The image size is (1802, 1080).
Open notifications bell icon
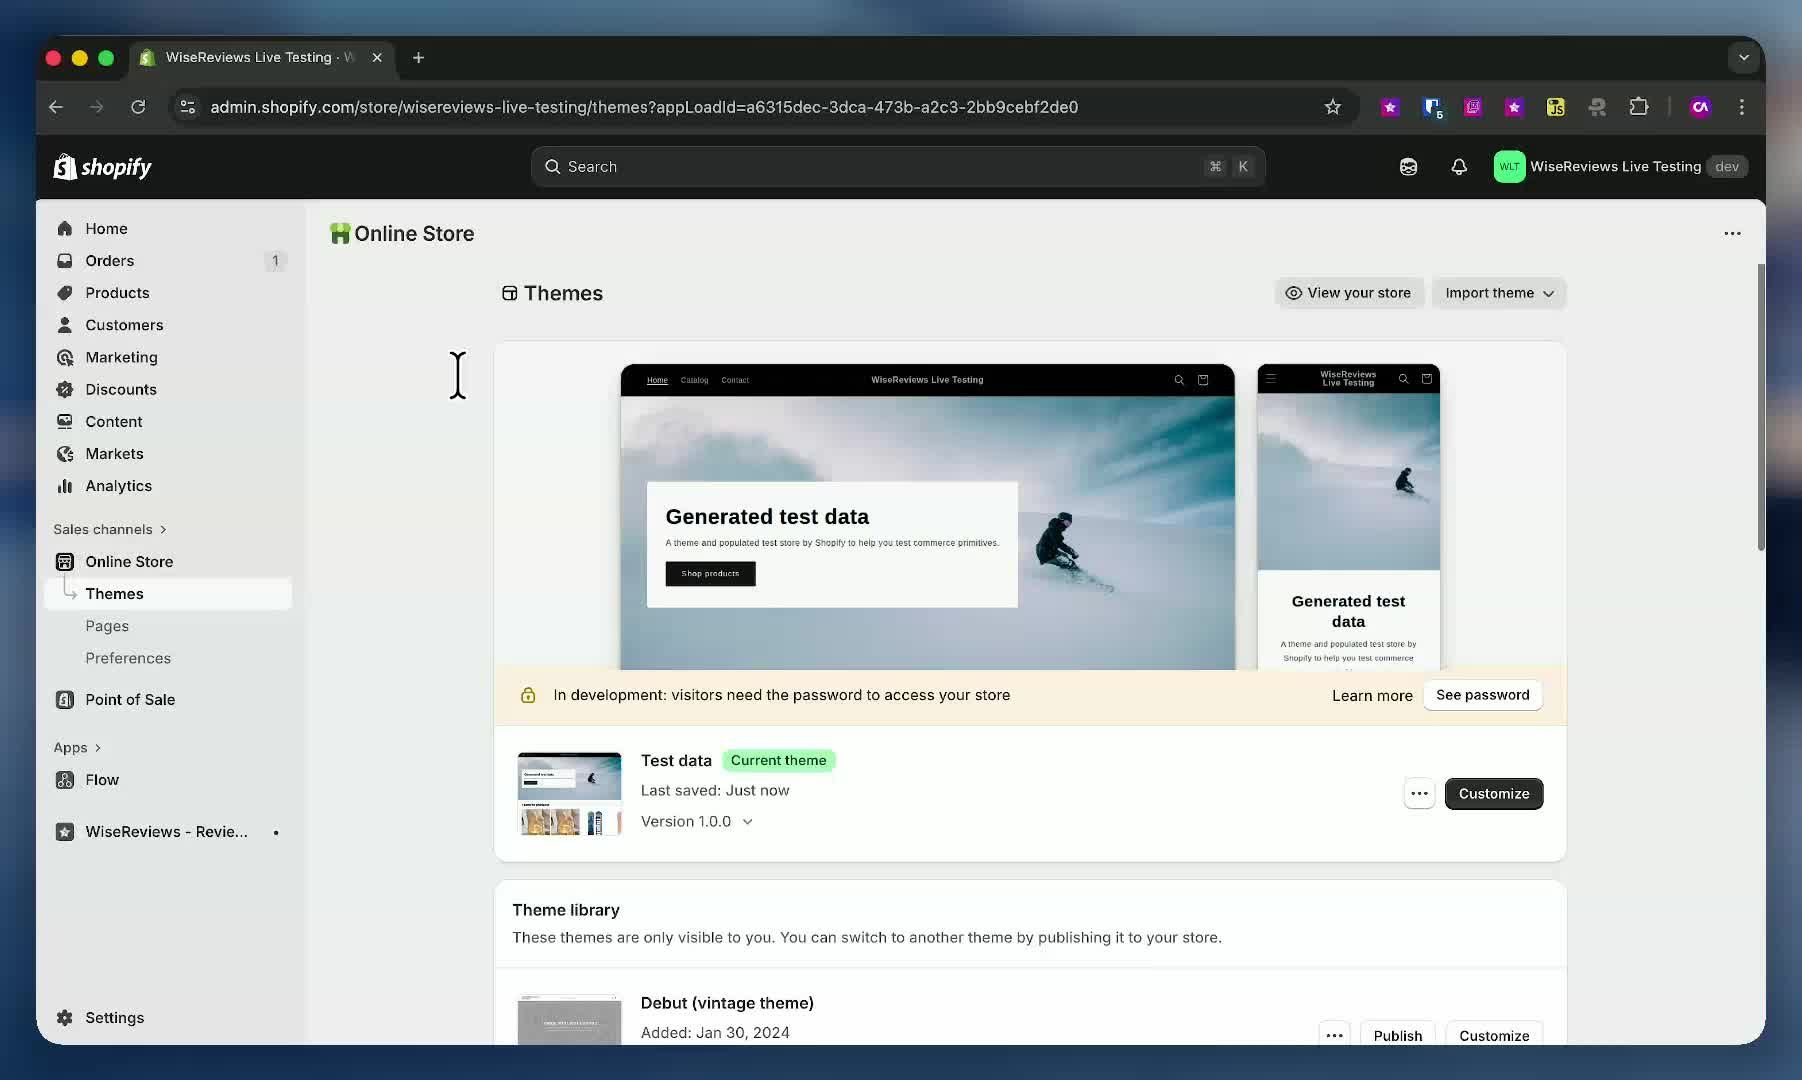(x=1459, y=167)
